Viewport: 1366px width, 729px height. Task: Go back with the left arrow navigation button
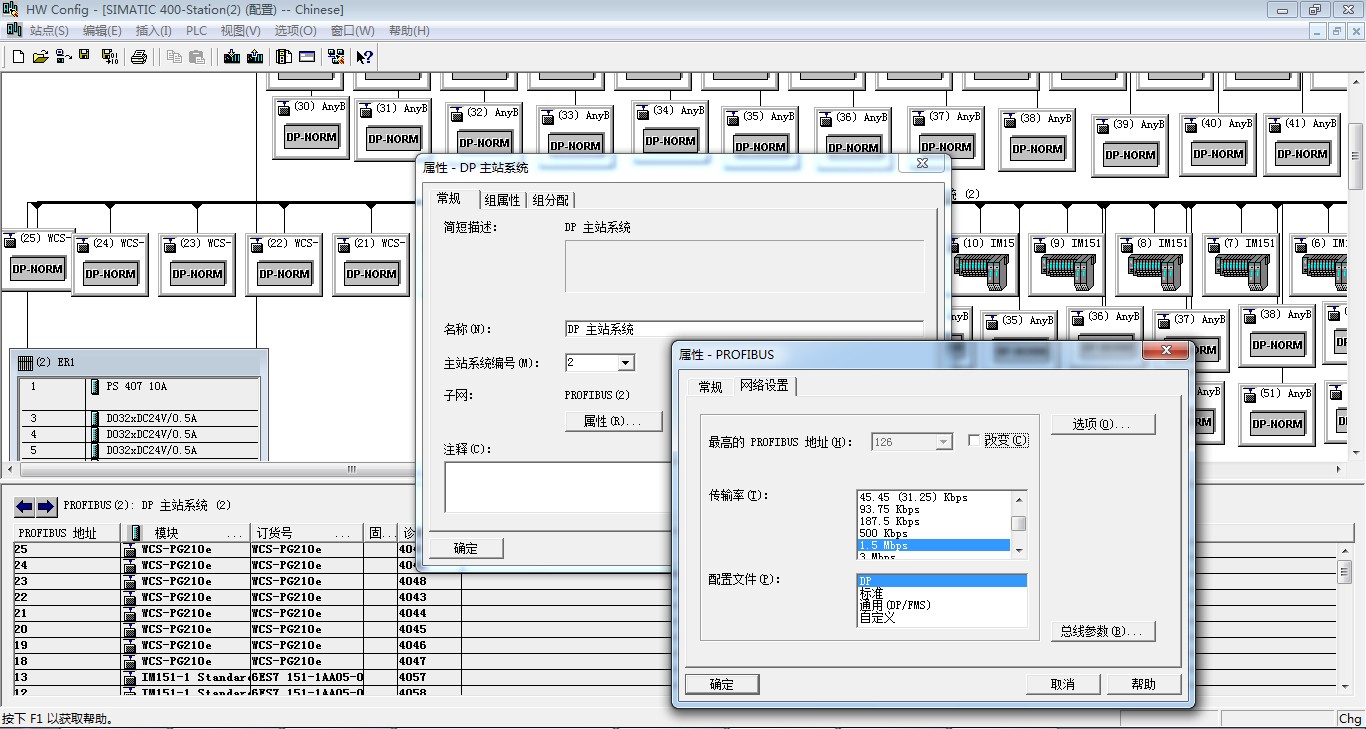[24, 506]
